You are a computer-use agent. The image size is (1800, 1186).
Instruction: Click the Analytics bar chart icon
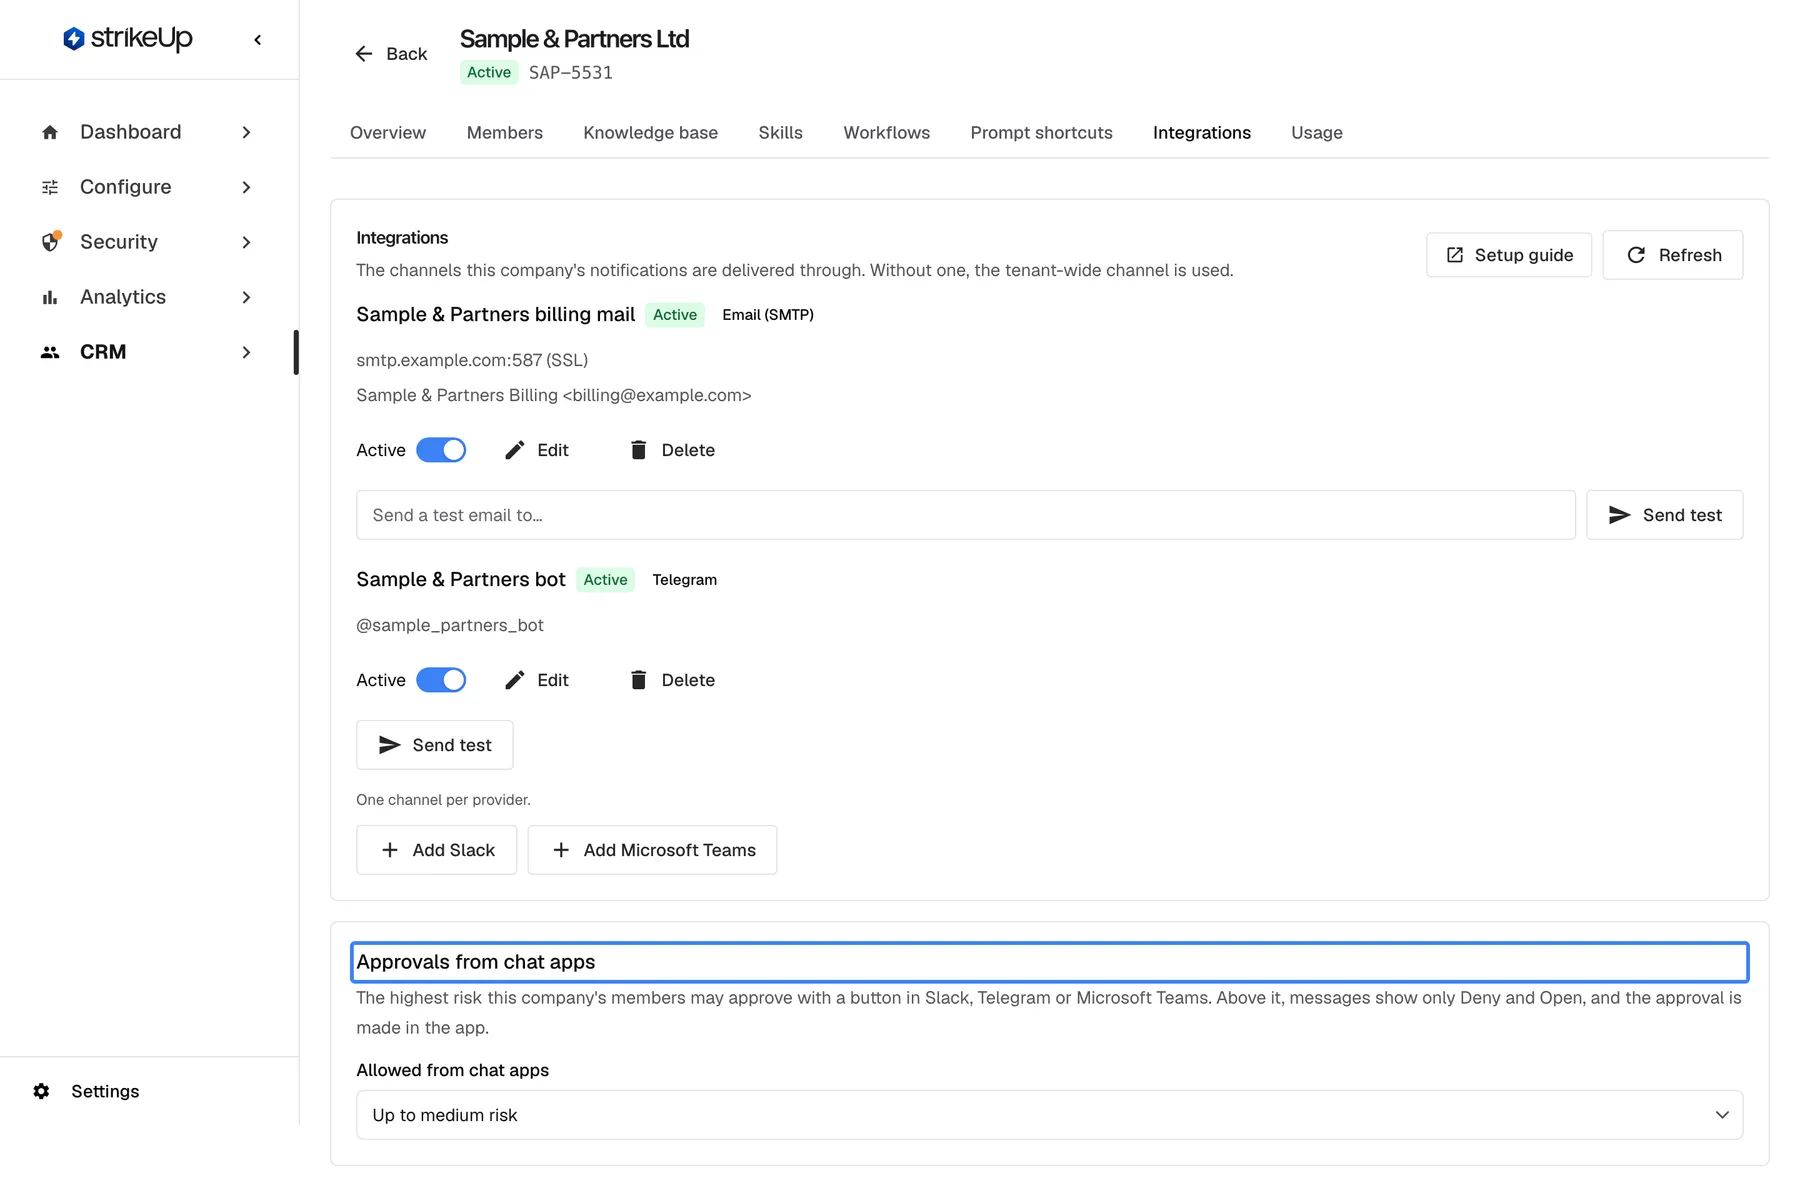point(50,297)
